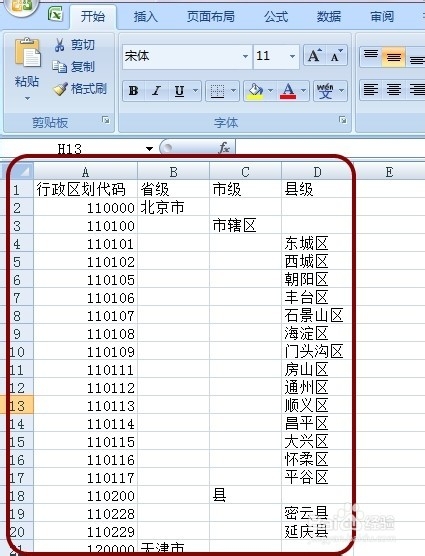
Task: Click Align Text Left icon
Action: click(371, 90)
